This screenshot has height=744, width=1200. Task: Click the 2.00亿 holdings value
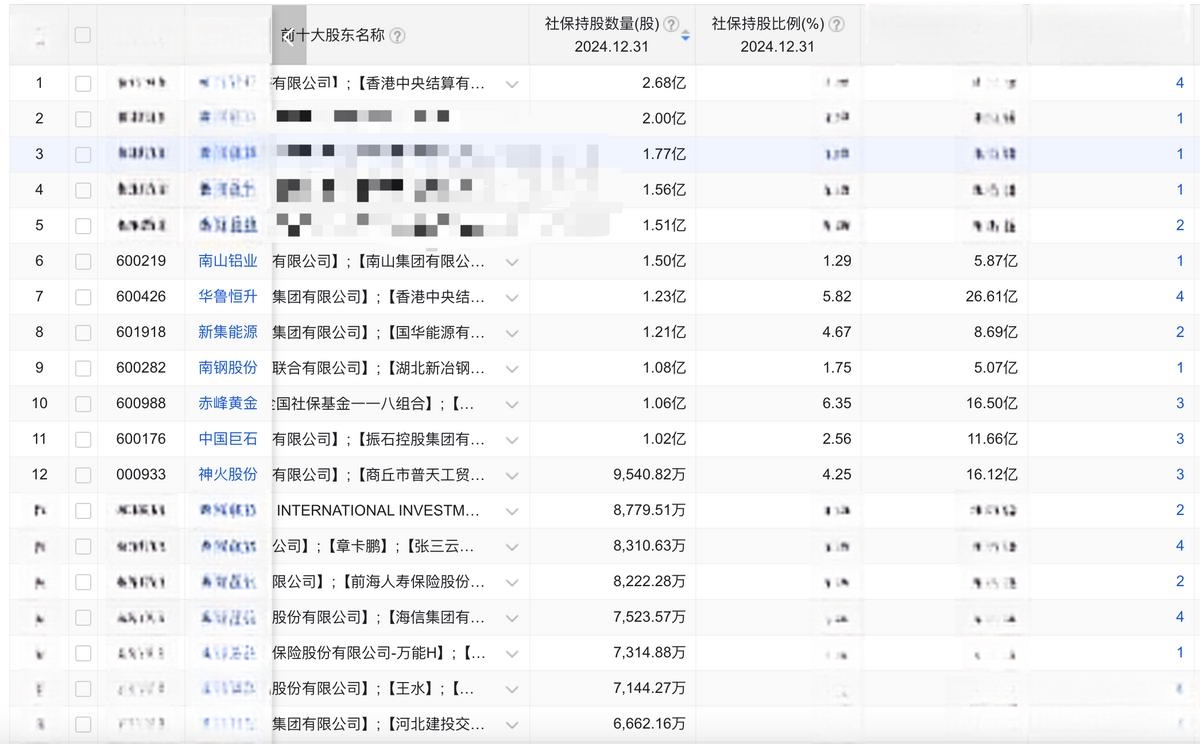coord(664,118)
